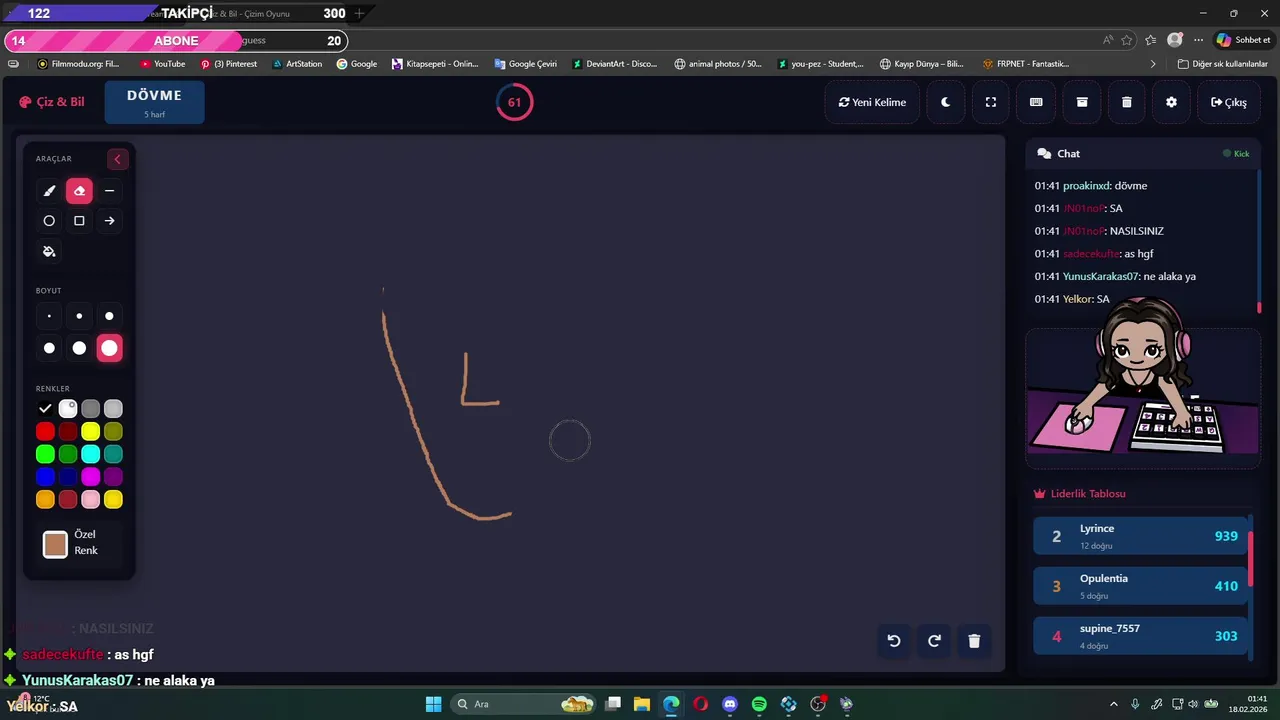Pick the bright green color swatch
The width and height of the screenshot is (1280, 720).
[x=45, y=454]
